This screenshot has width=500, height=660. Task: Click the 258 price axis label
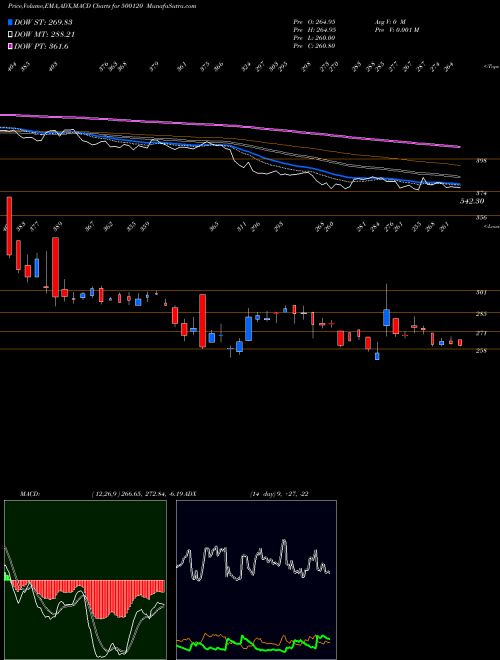coord(481,350)
